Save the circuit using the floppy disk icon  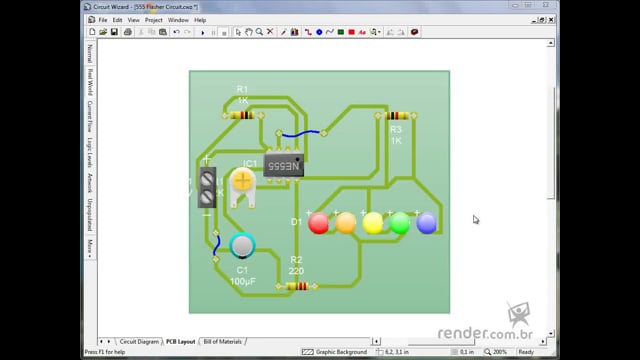pos(114,32)
